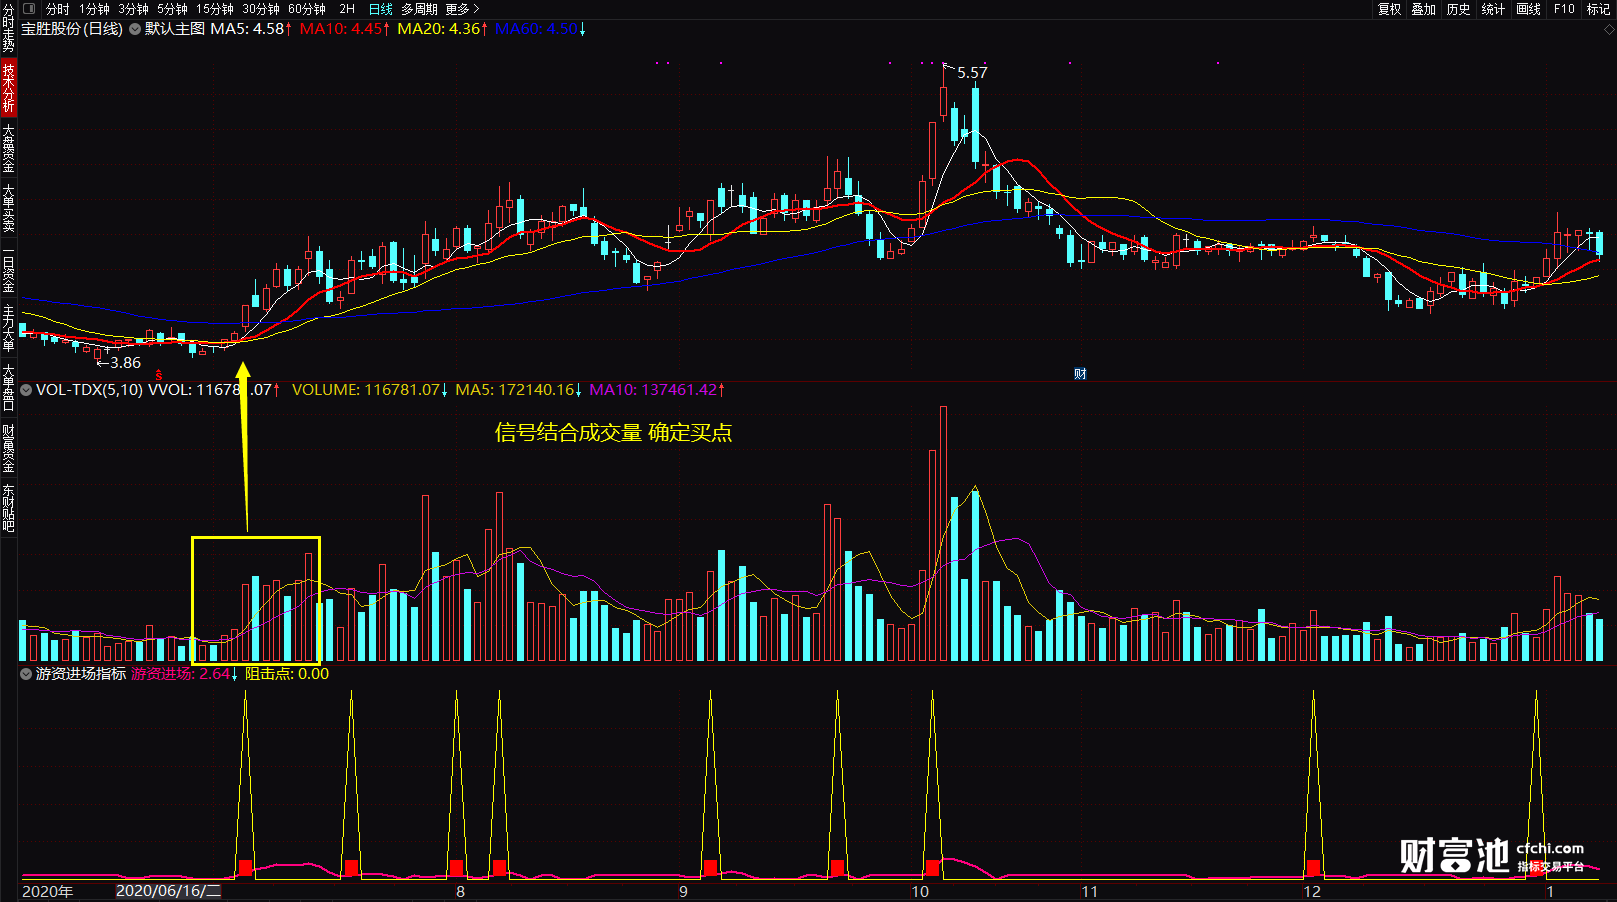
Task: Click the 标记 mark button
Action: point(1598,9)
